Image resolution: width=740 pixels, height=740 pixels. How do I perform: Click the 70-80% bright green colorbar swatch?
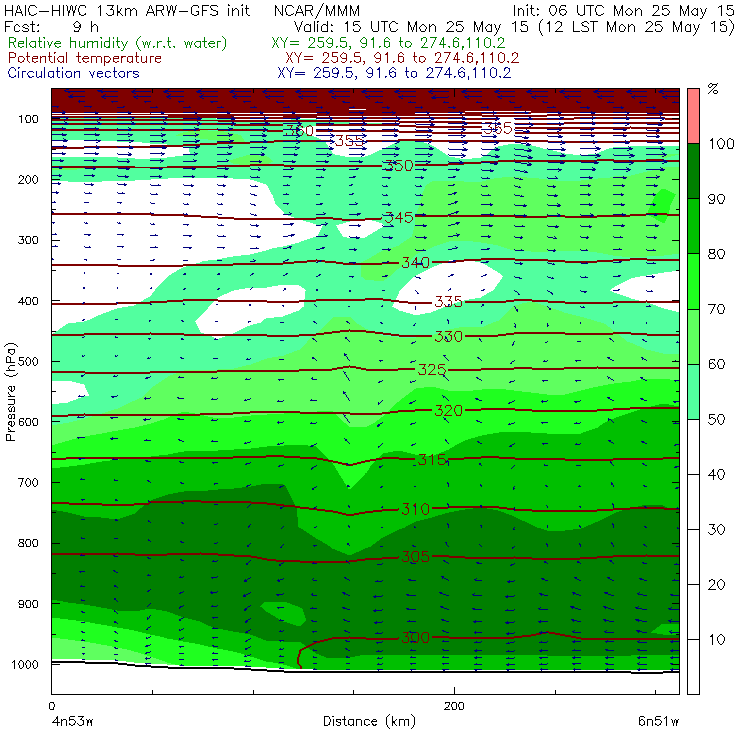point(693,281)
